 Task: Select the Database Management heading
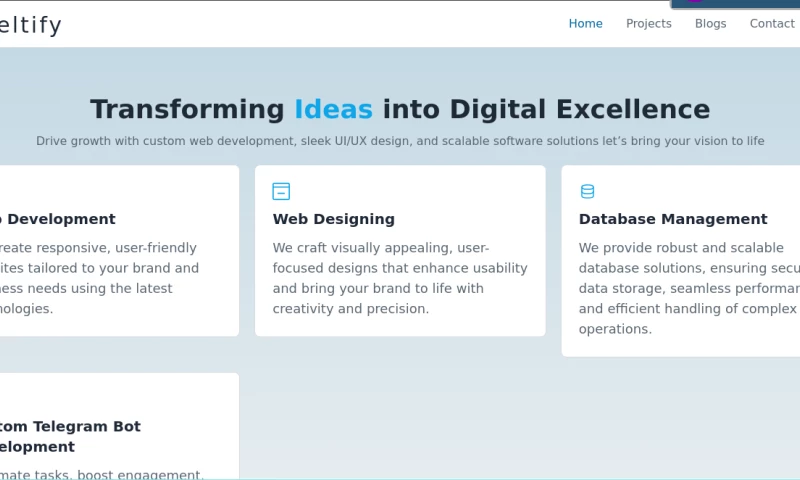672,219
